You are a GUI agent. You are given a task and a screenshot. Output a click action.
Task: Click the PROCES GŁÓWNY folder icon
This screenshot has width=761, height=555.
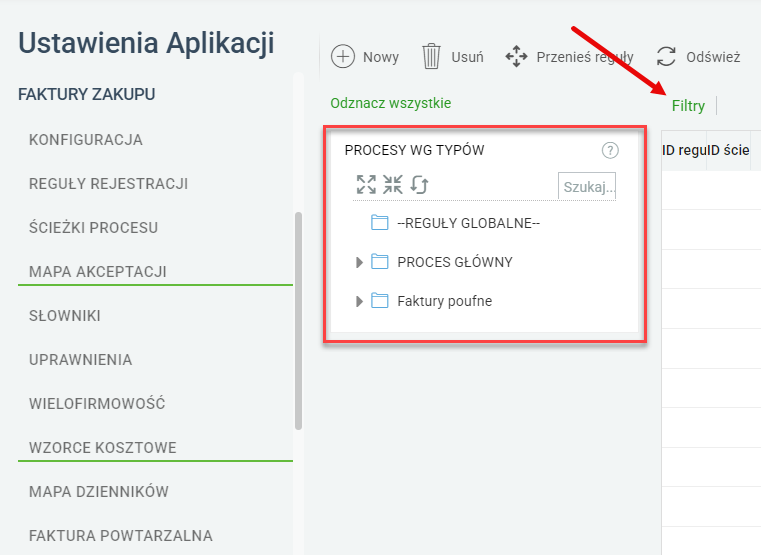click(x=380, y=262)
